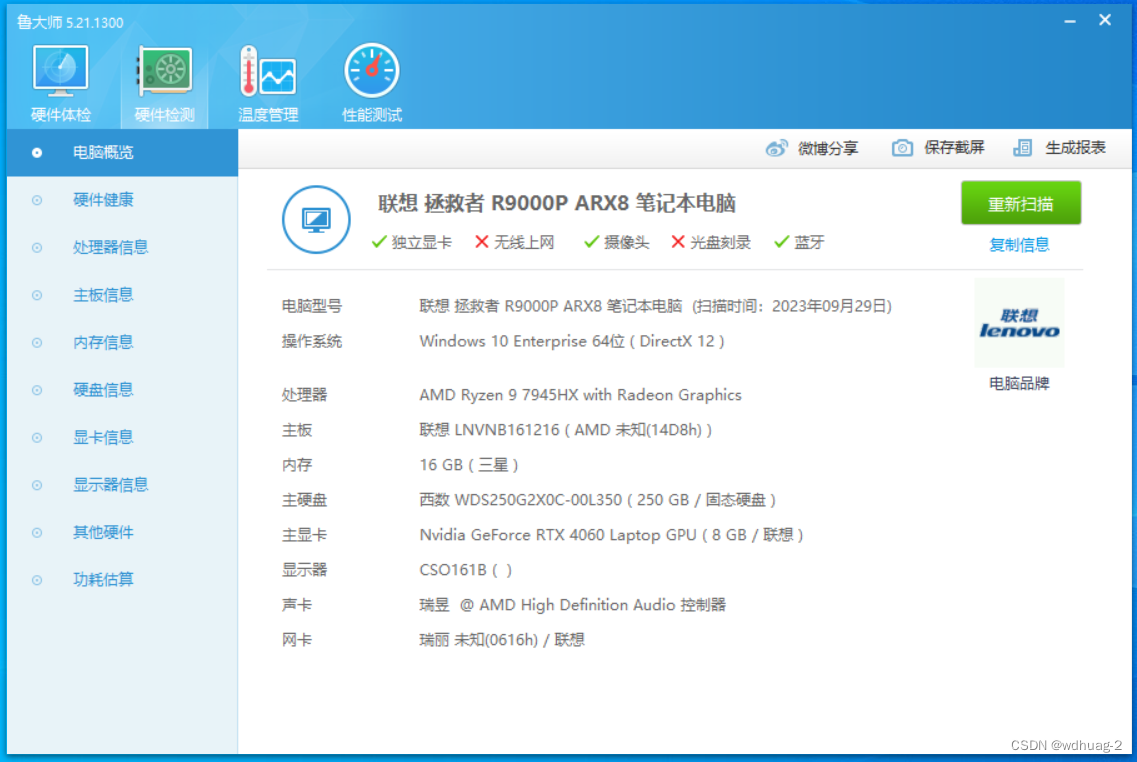The height and width of the screenshot is (762, 1137).
Task: Click the 电脑品牌 label under the logo
Action: click(1019, 384)
